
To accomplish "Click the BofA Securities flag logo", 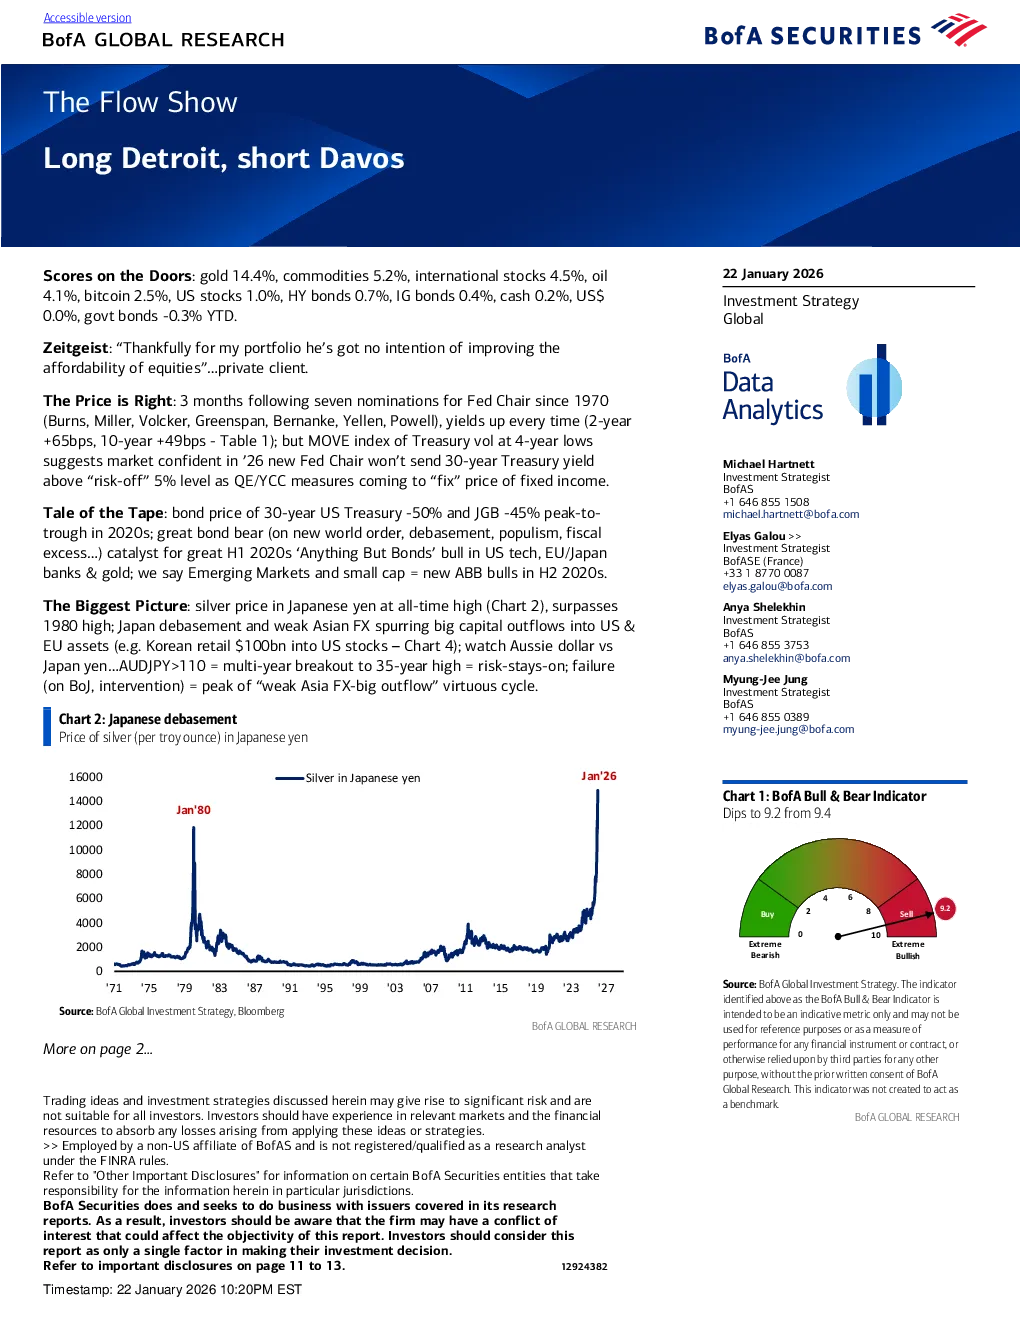I will click(958, 30).
